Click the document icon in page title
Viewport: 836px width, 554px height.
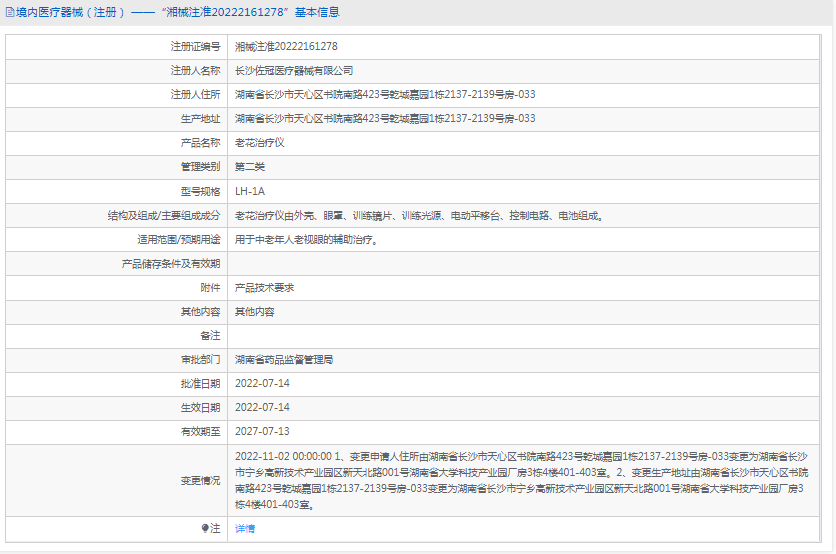10,12
